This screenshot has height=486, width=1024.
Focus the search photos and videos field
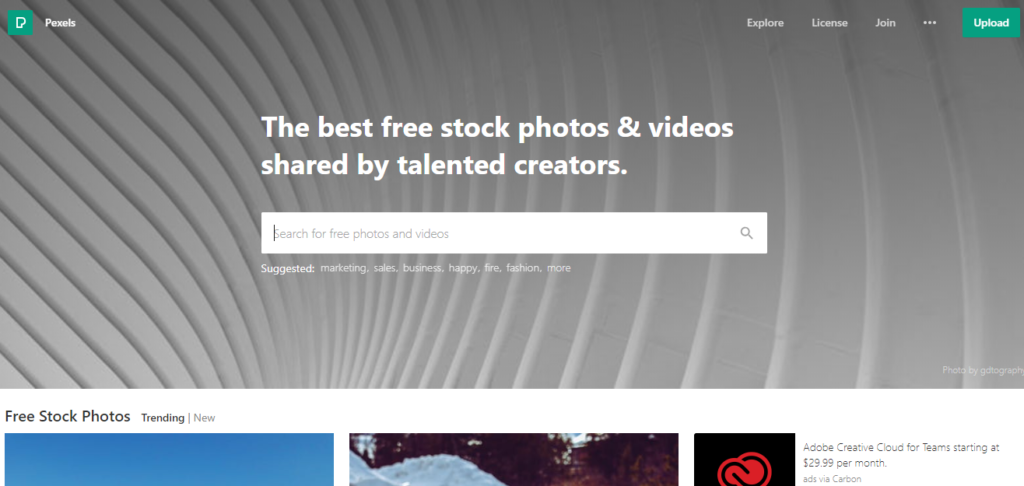click(514, 233)
